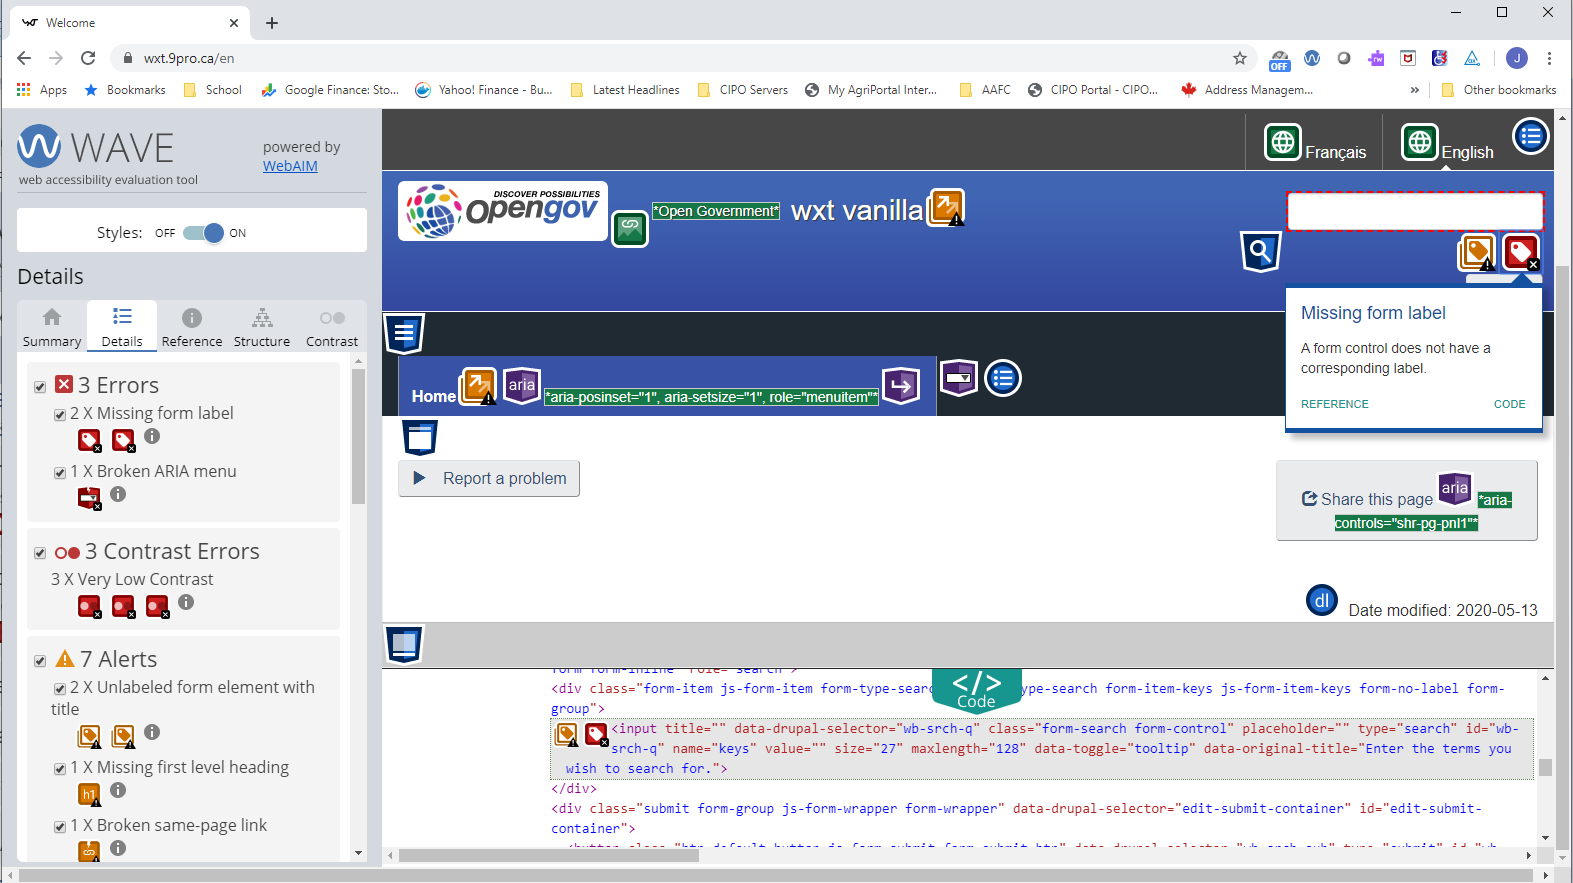Open the Structure tab
The width and height of the screenshot is (1573, 883).
[x=262, y=327]
